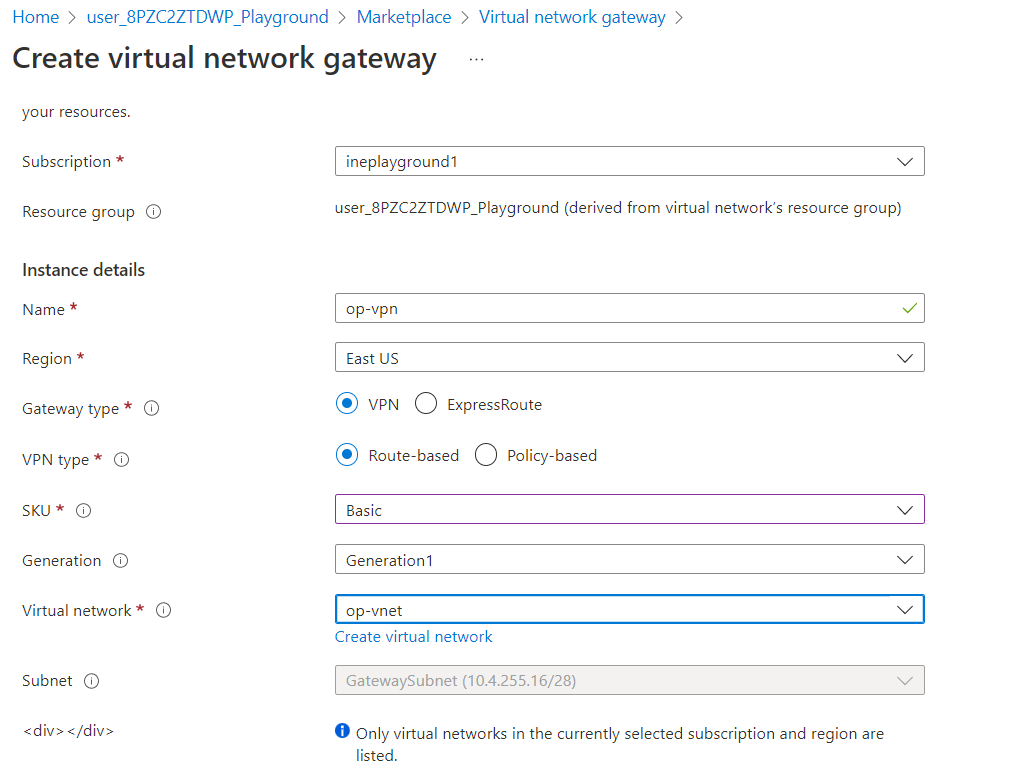Click info icon next to Subnet label
This screenshot has height=782, width=1015.
tap(92, 681)
